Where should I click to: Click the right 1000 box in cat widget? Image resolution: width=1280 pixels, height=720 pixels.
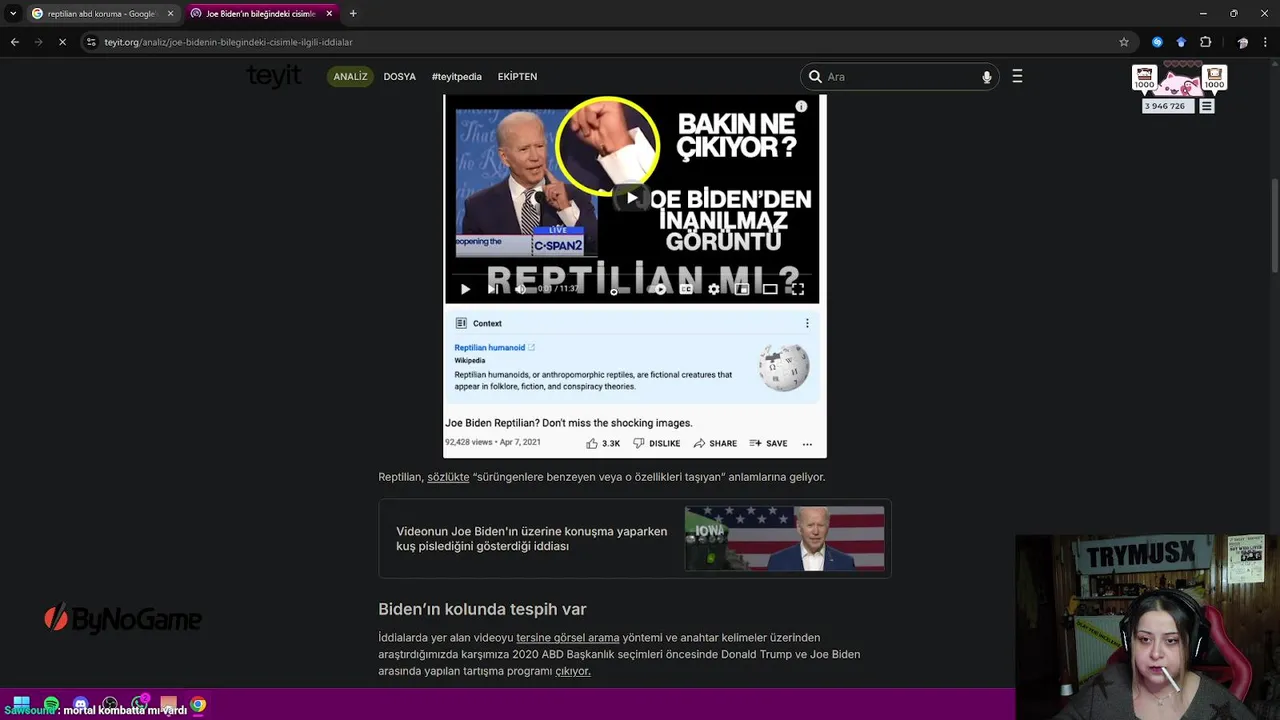coord(1214,78)
